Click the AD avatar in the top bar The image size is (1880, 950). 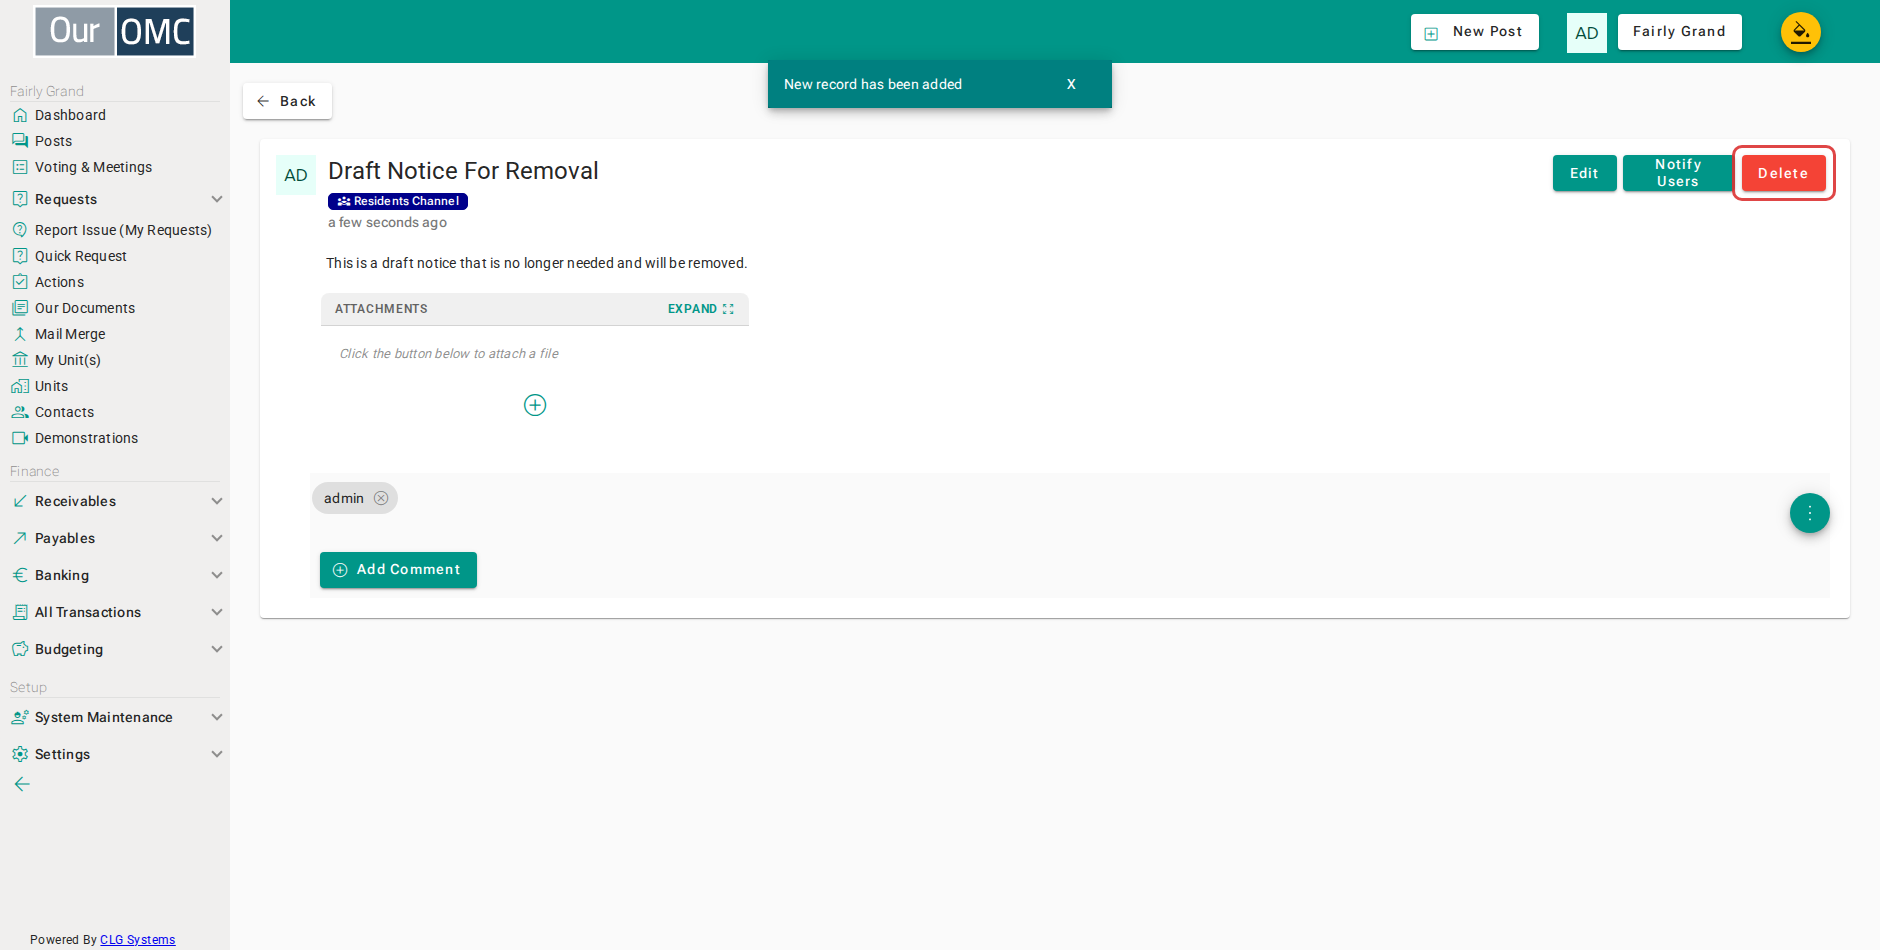1586,33
